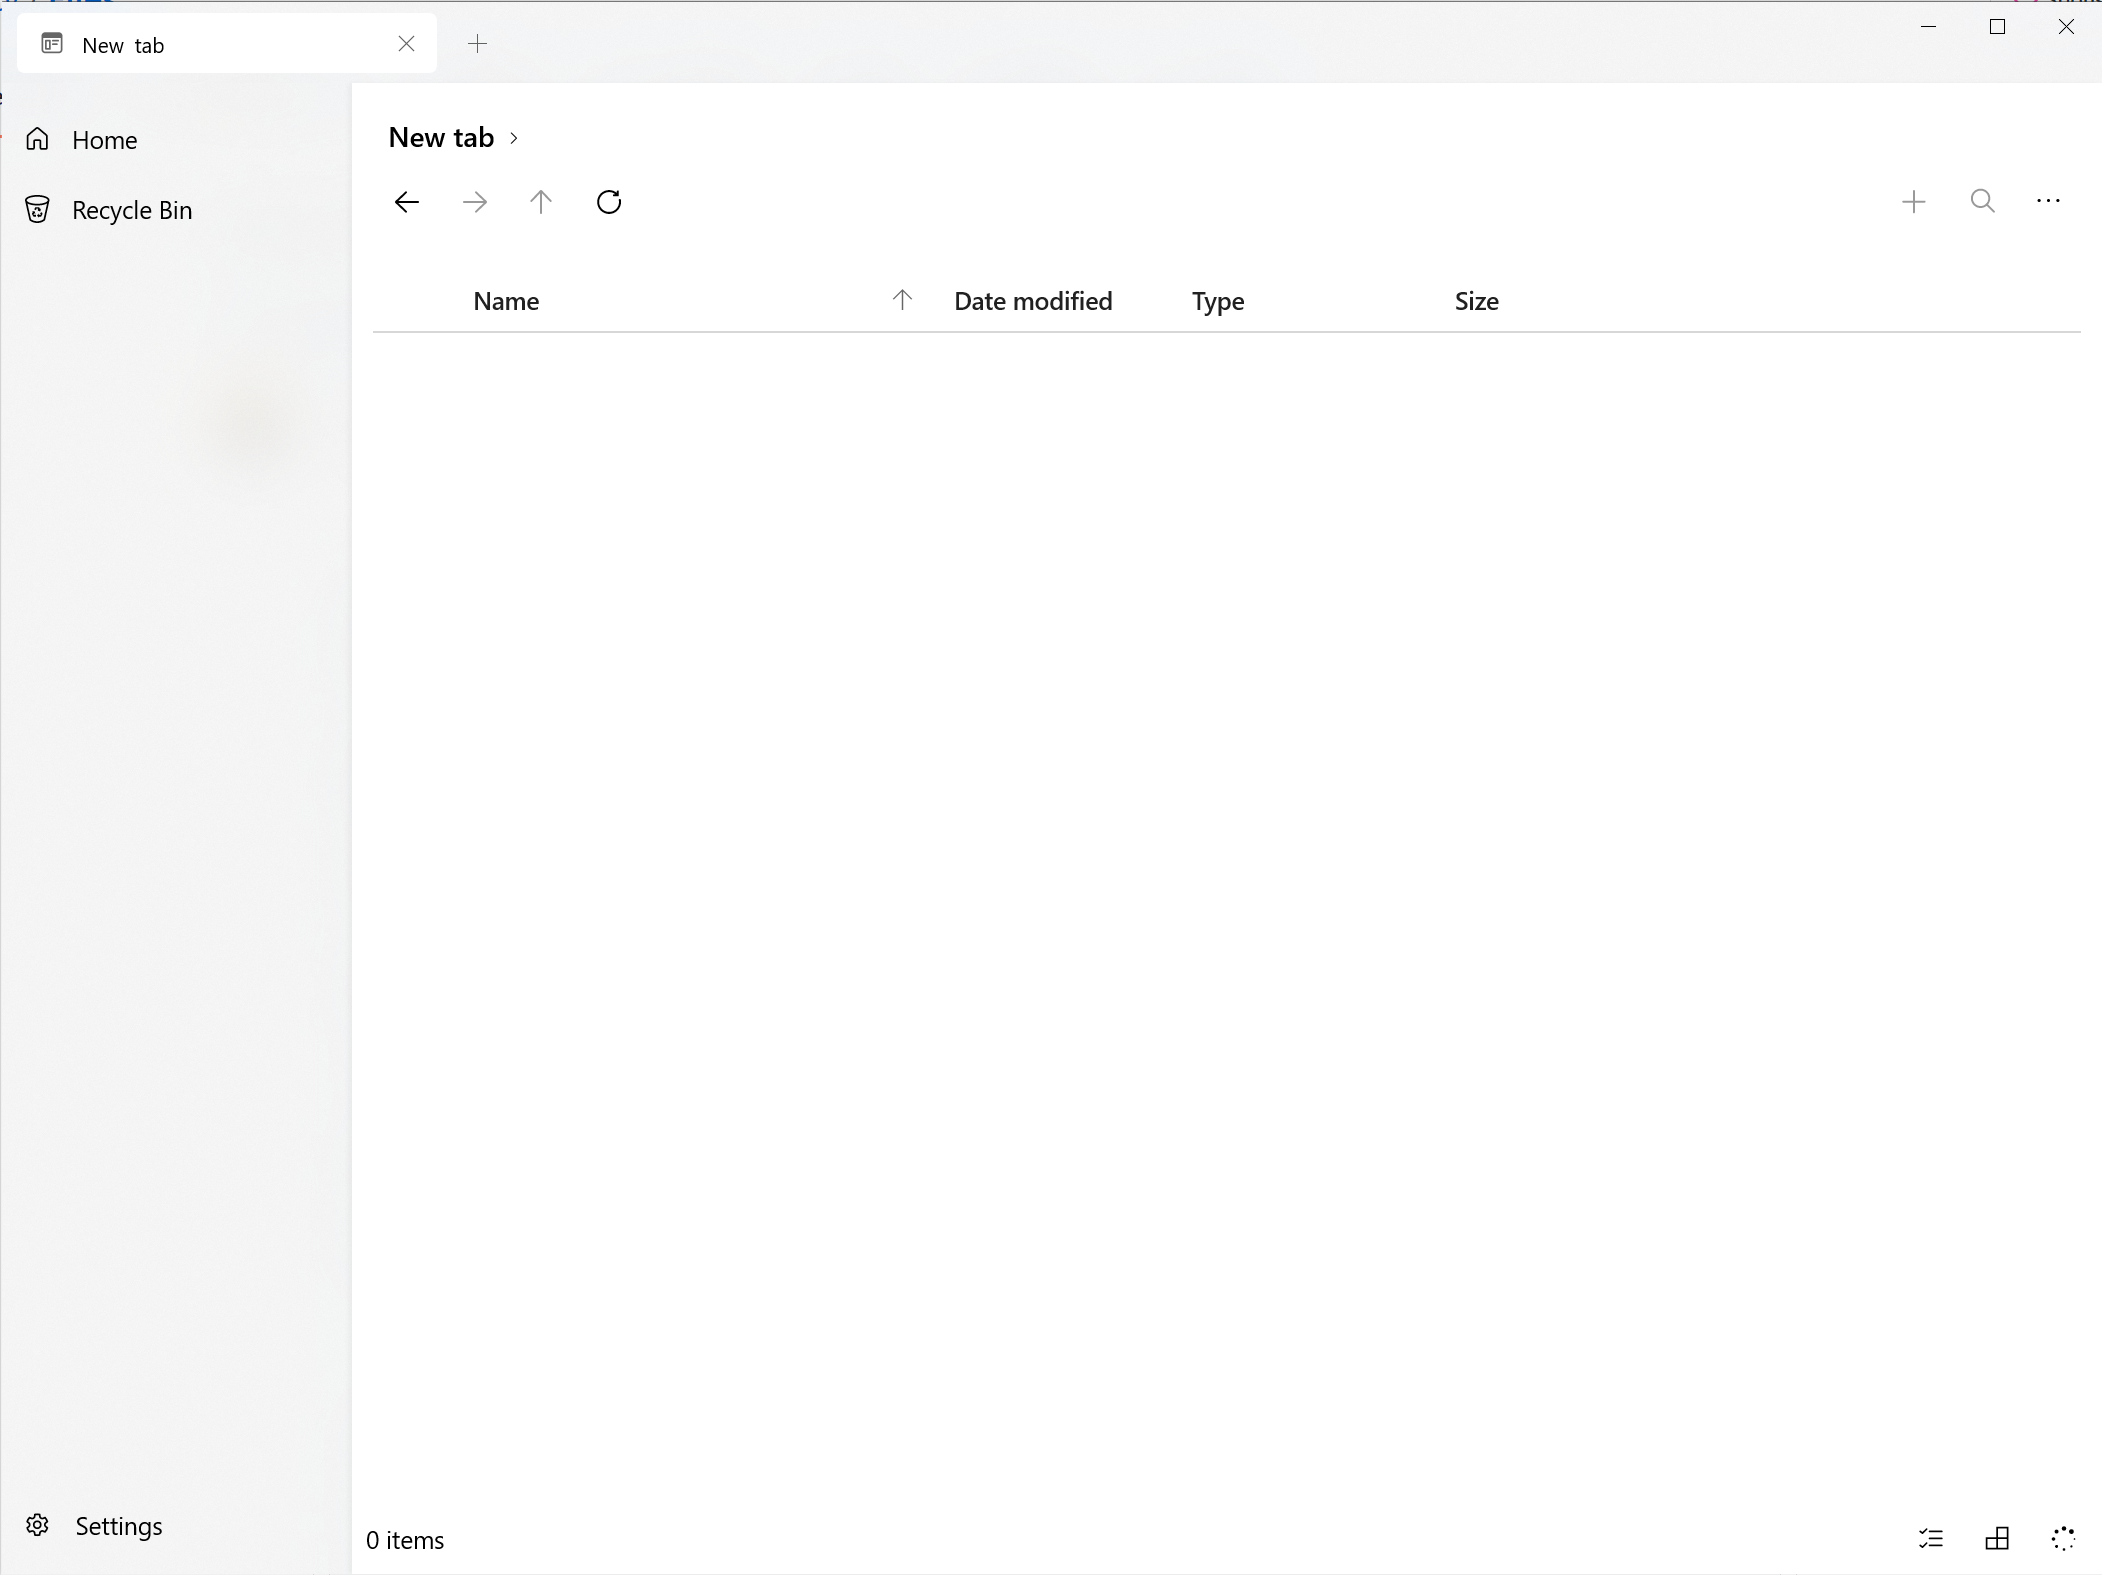Go up one directory level
The image size is (2102, 1575).
pos(541,202)
